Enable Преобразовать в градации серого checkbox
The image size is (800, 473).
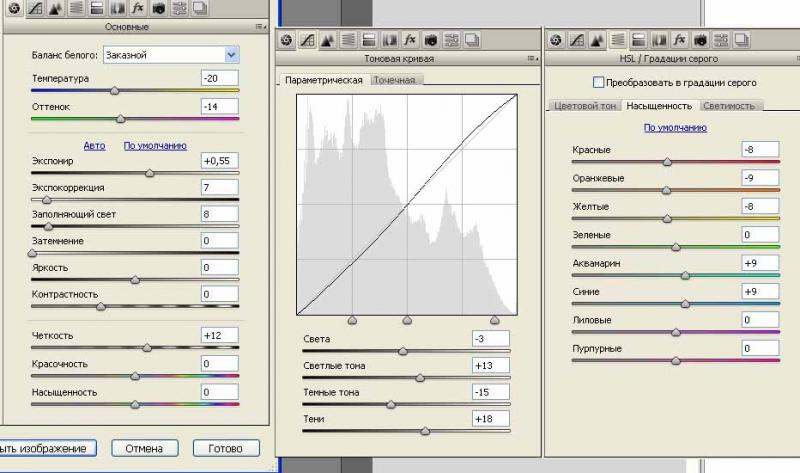[x=598, y=82]
